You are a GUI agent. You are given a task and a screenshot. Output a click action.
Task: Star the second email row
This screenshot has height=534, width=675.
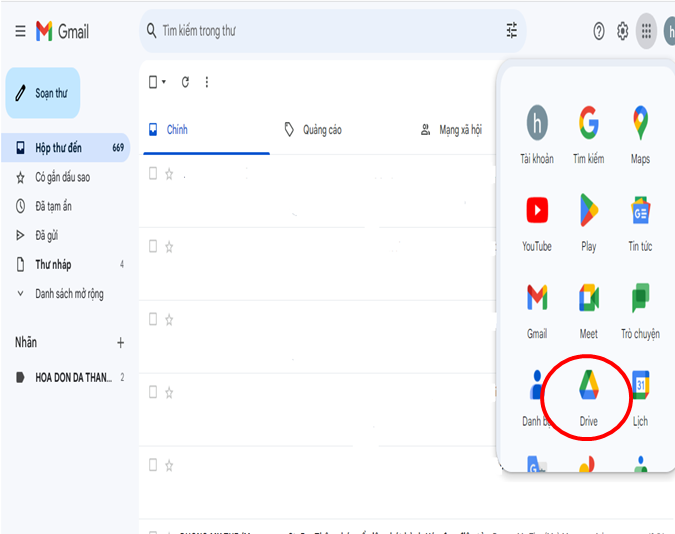pyautogui.click(x=169, y=247)
